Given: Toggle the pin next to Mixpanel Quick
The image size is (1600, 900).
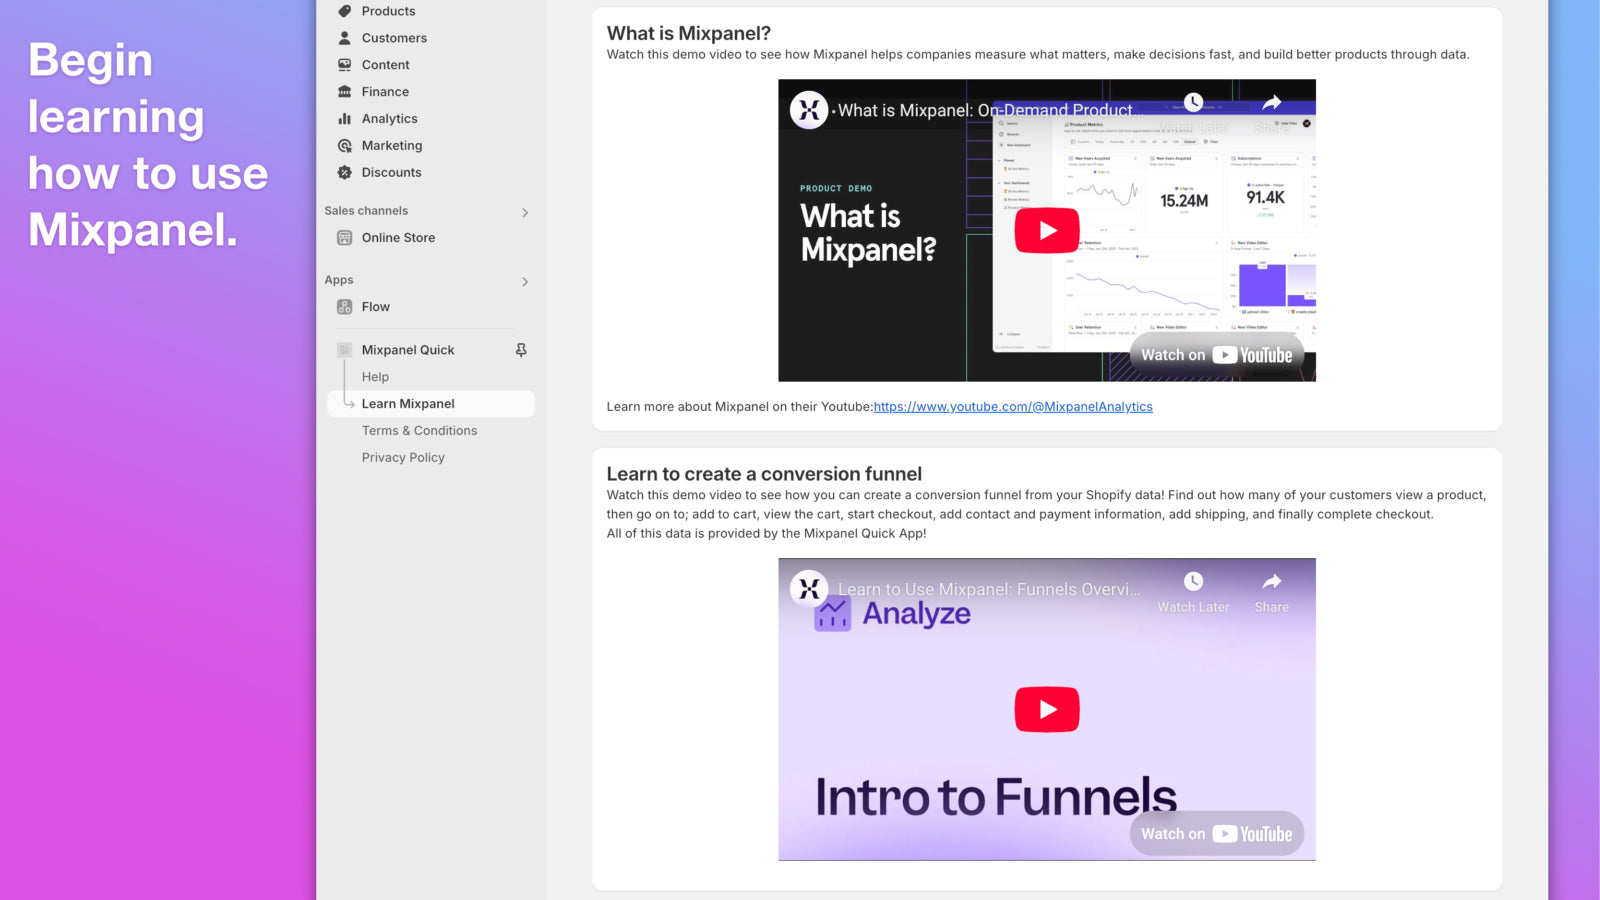Looking at the screenshot, I should click(520, 350).
